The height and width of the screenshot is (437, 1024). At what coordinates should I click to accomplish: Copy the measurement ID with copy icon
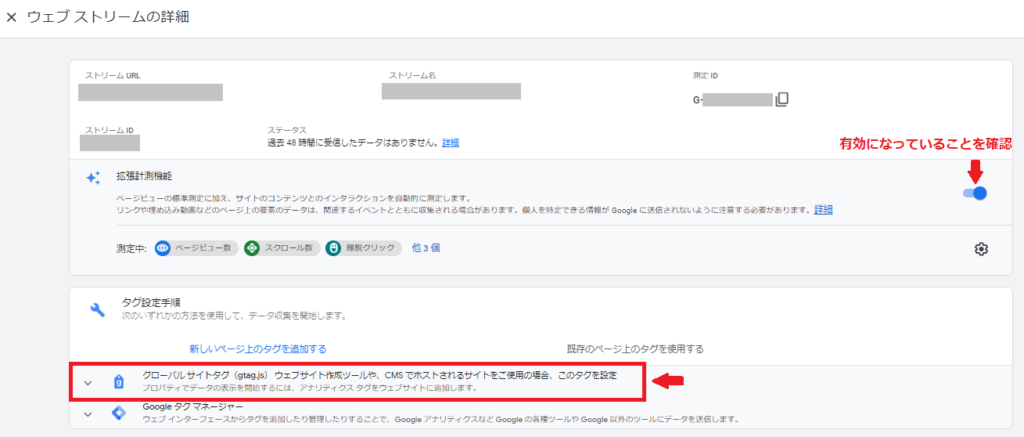point(782,100)
